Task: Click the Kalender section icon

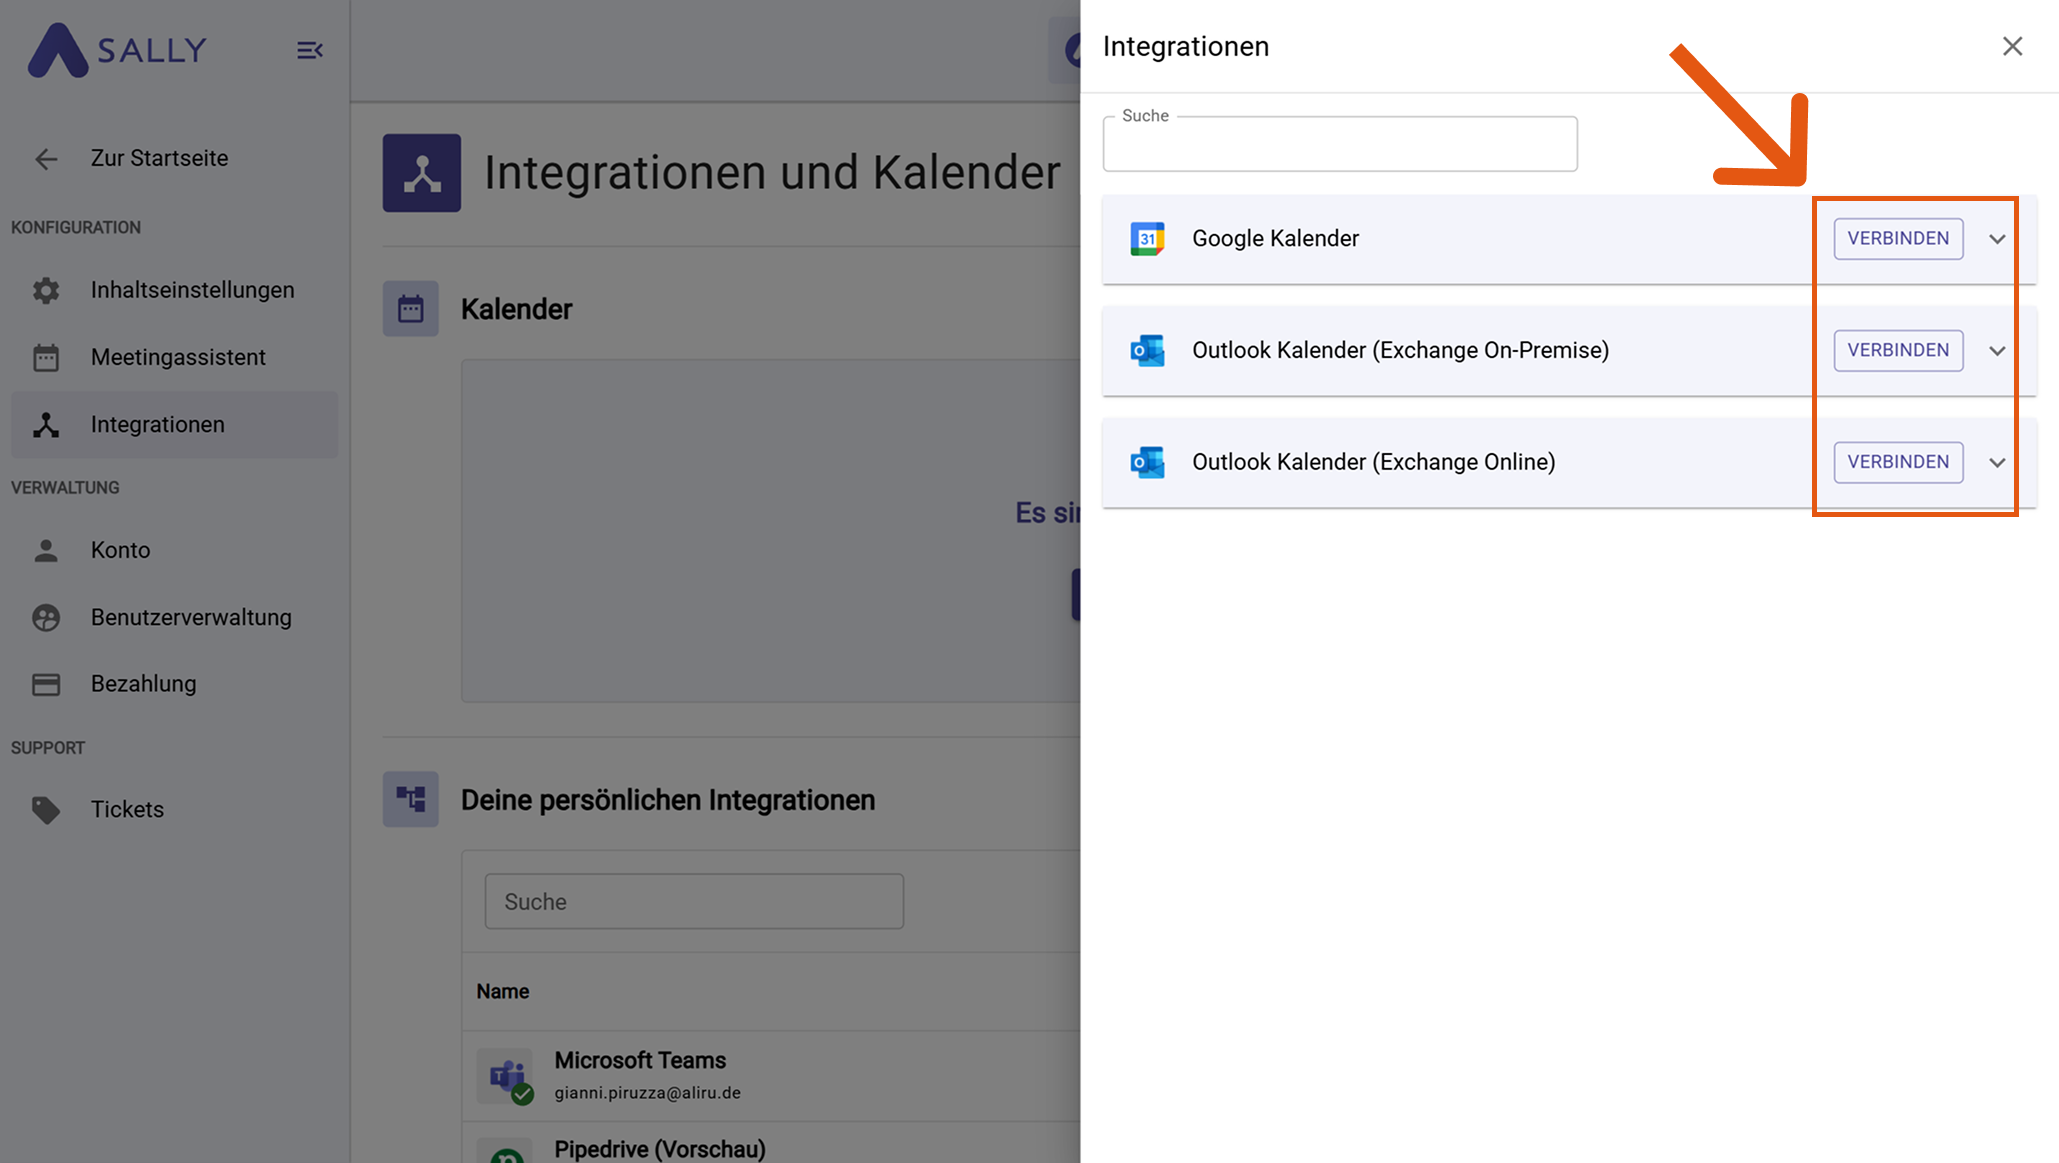Action: coord(410,309)
